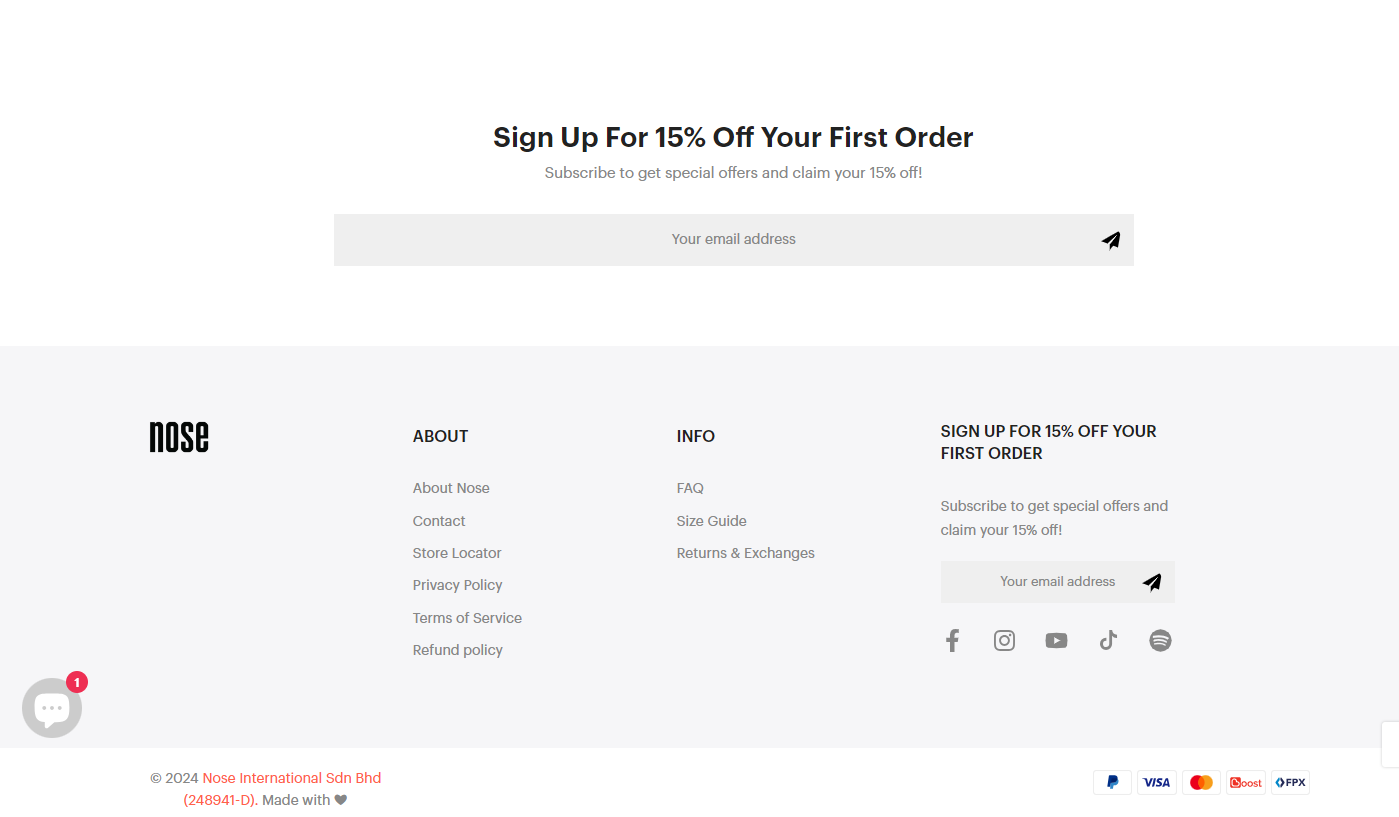
Task: Open the Shopify chat bubble
Action: click(52, 708)
